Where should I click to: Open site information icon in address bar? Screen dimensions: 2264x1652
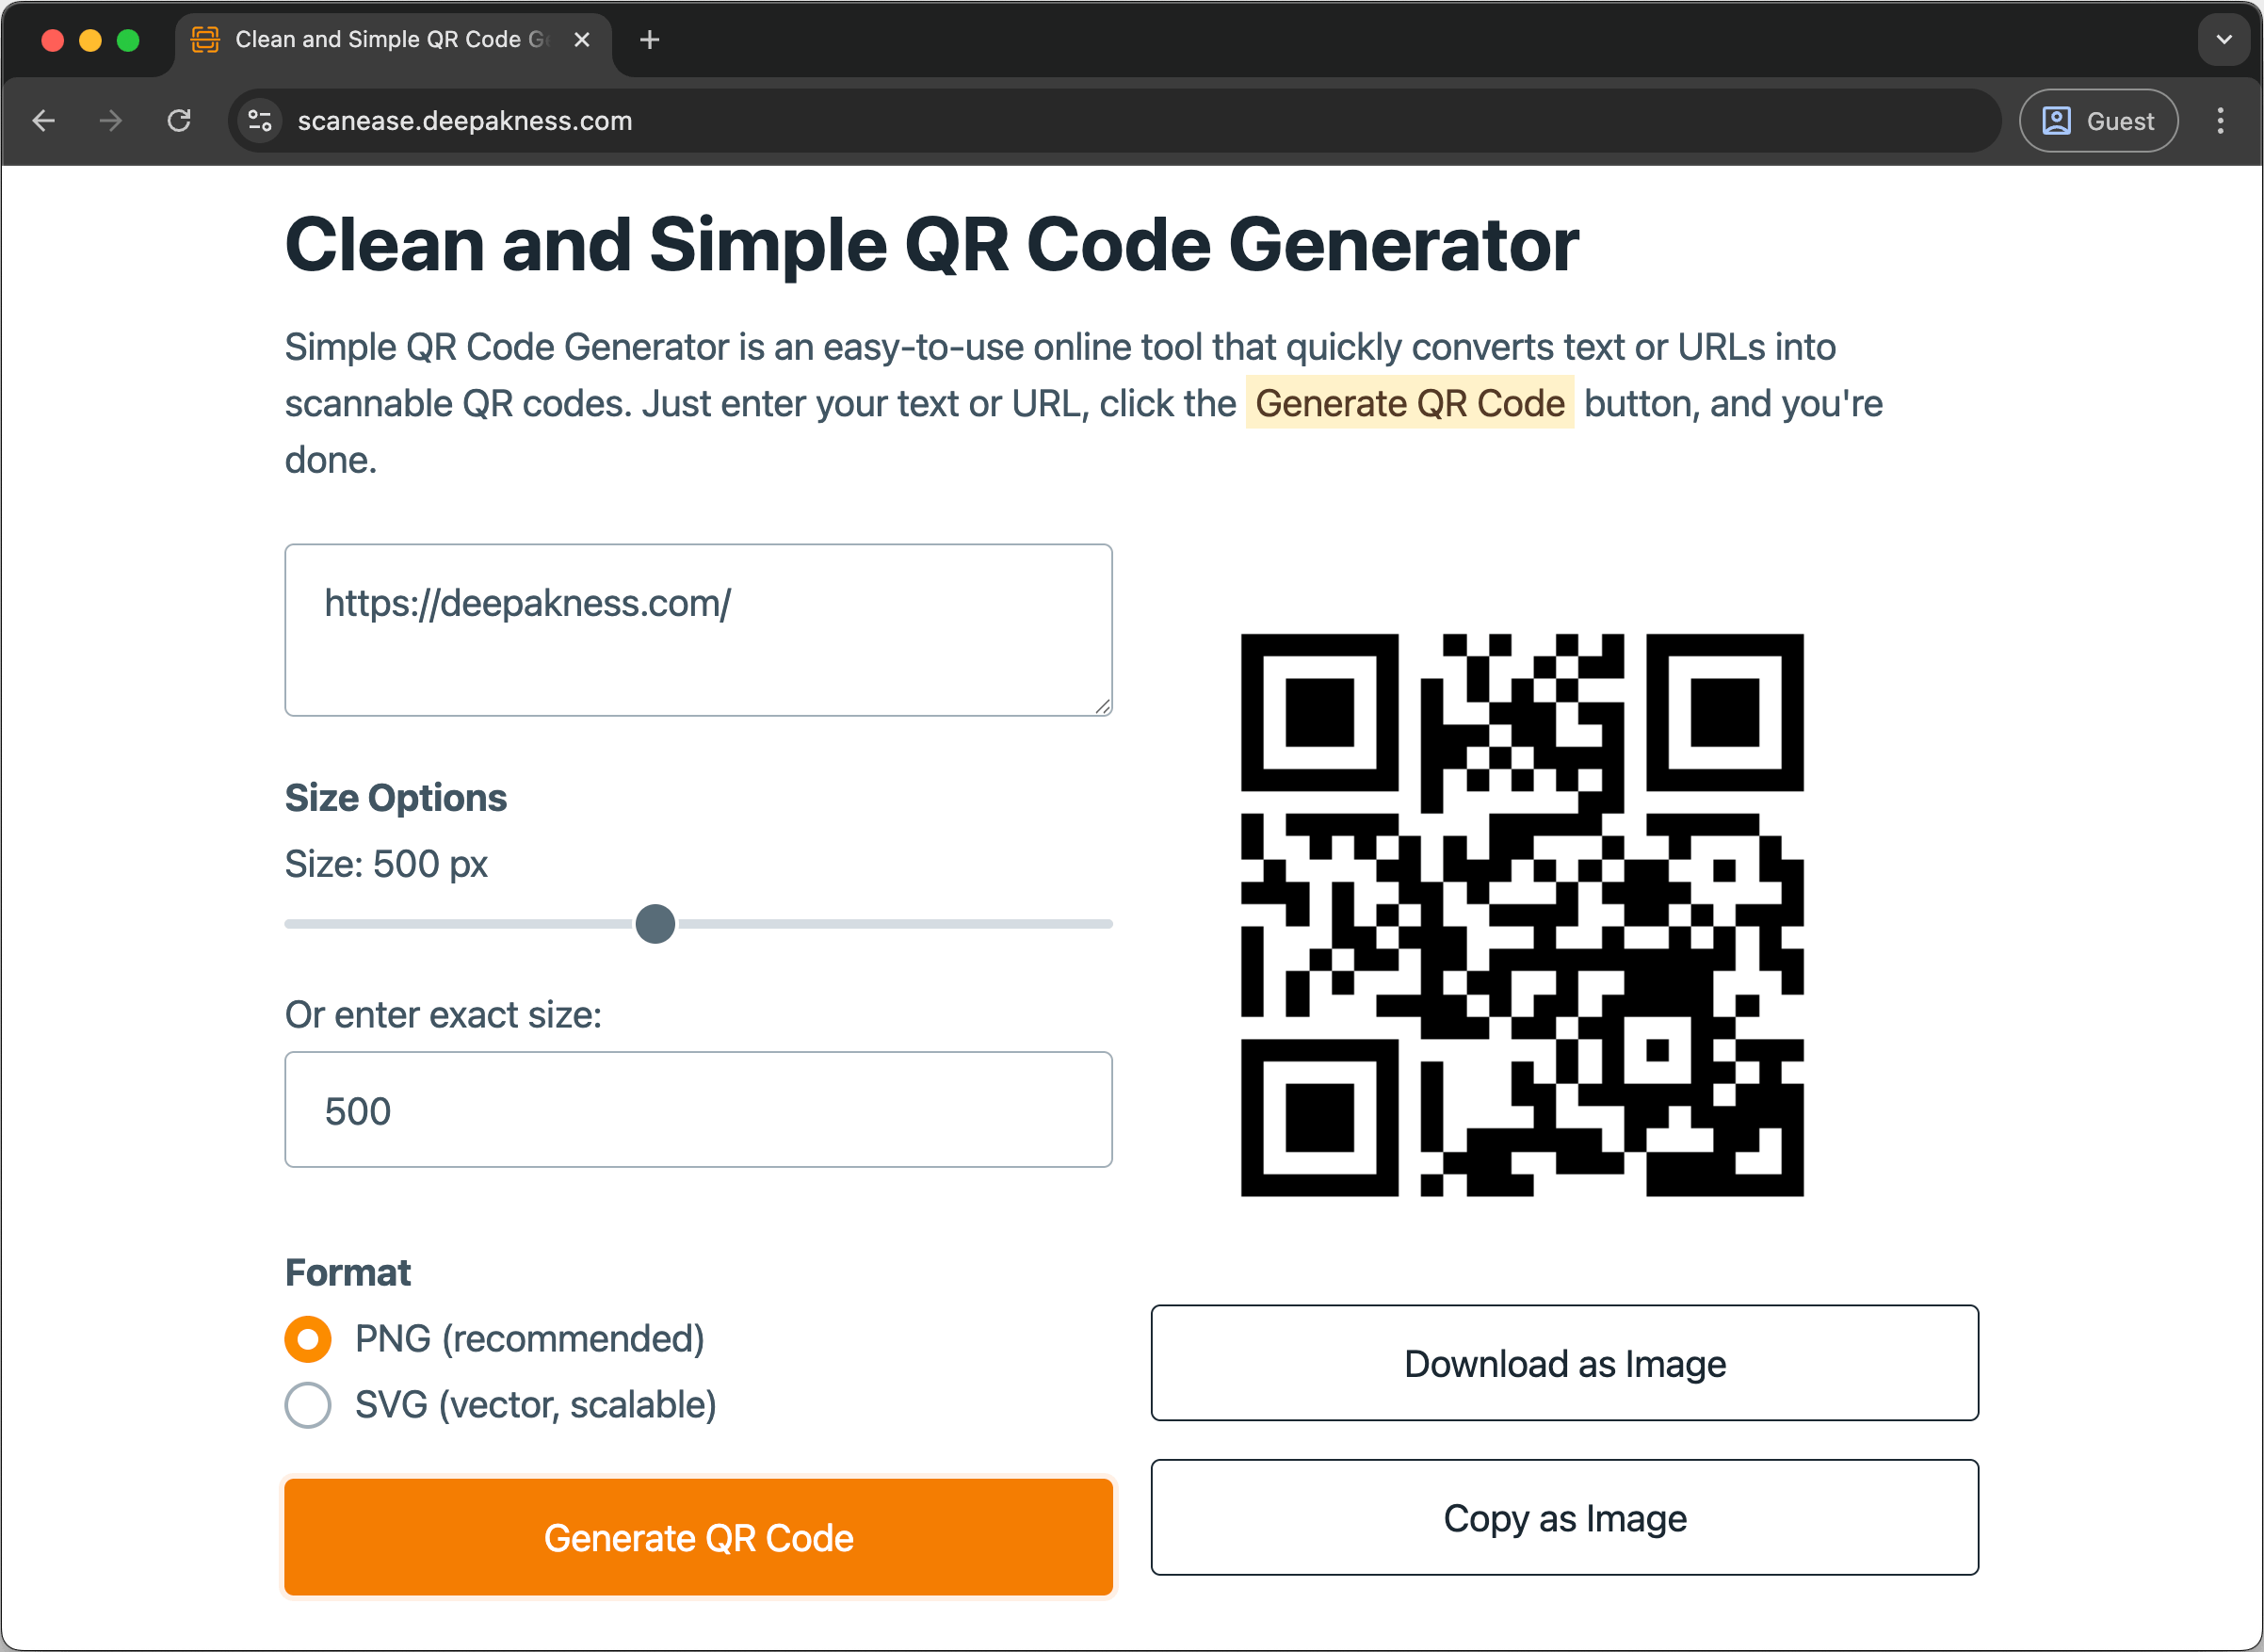pos(260,121)
